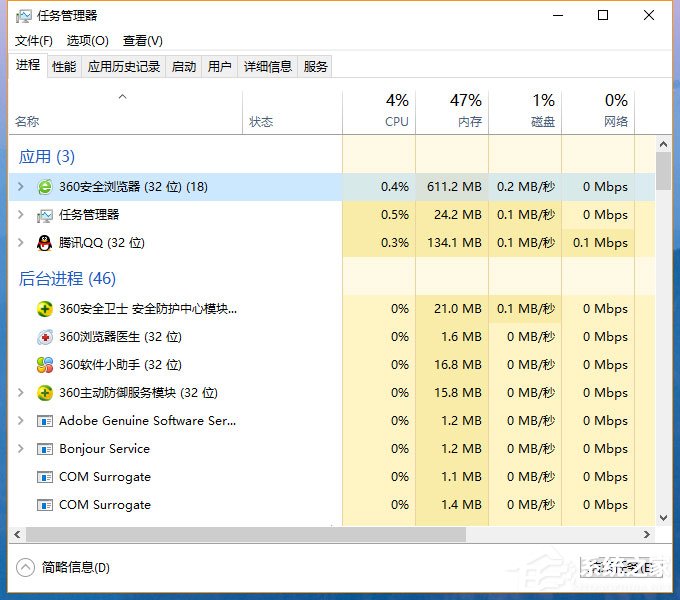Image resolution: width=680 pixels, height=600 pixels.
Task: Click the 360软件小助手 colorful icon
Action: tap(45, 365)
